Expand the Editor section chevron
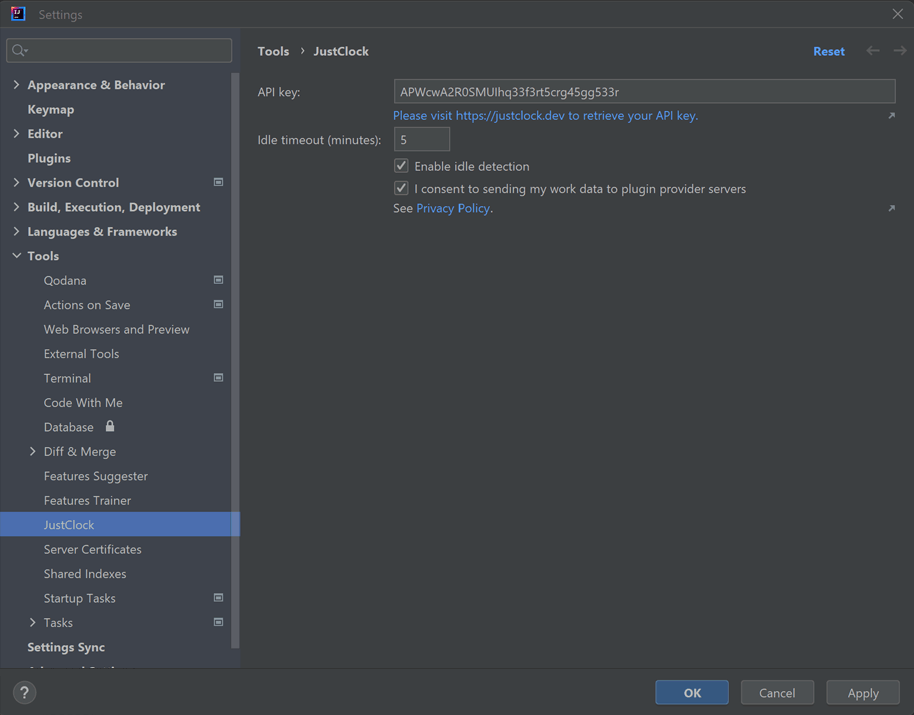Screen dimensions: 914x715 click(16, 133)
